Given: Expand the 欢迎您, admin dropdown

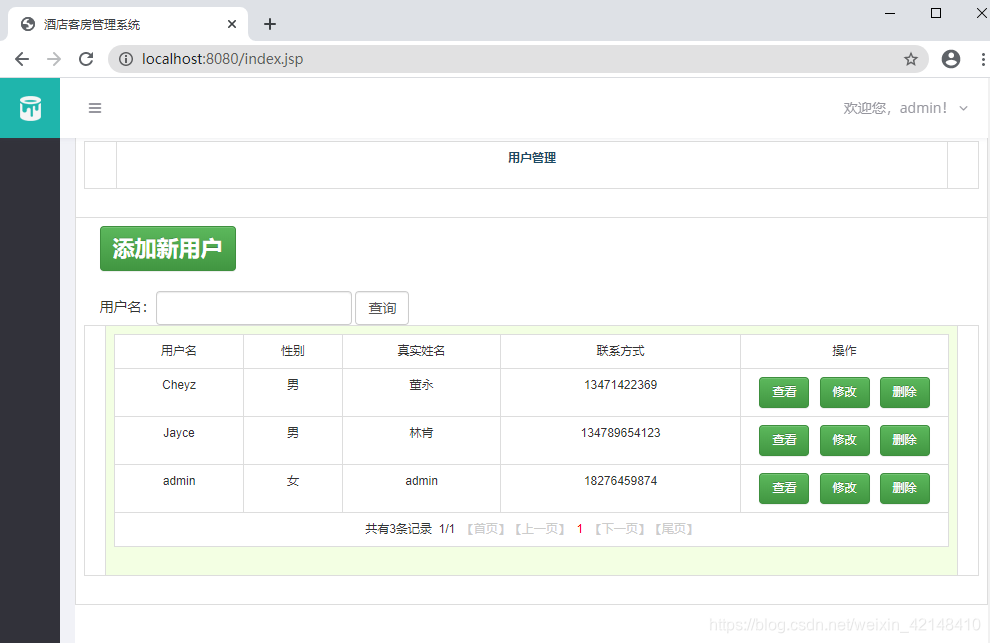Looking at the screenshot, I should click(906, 108).
